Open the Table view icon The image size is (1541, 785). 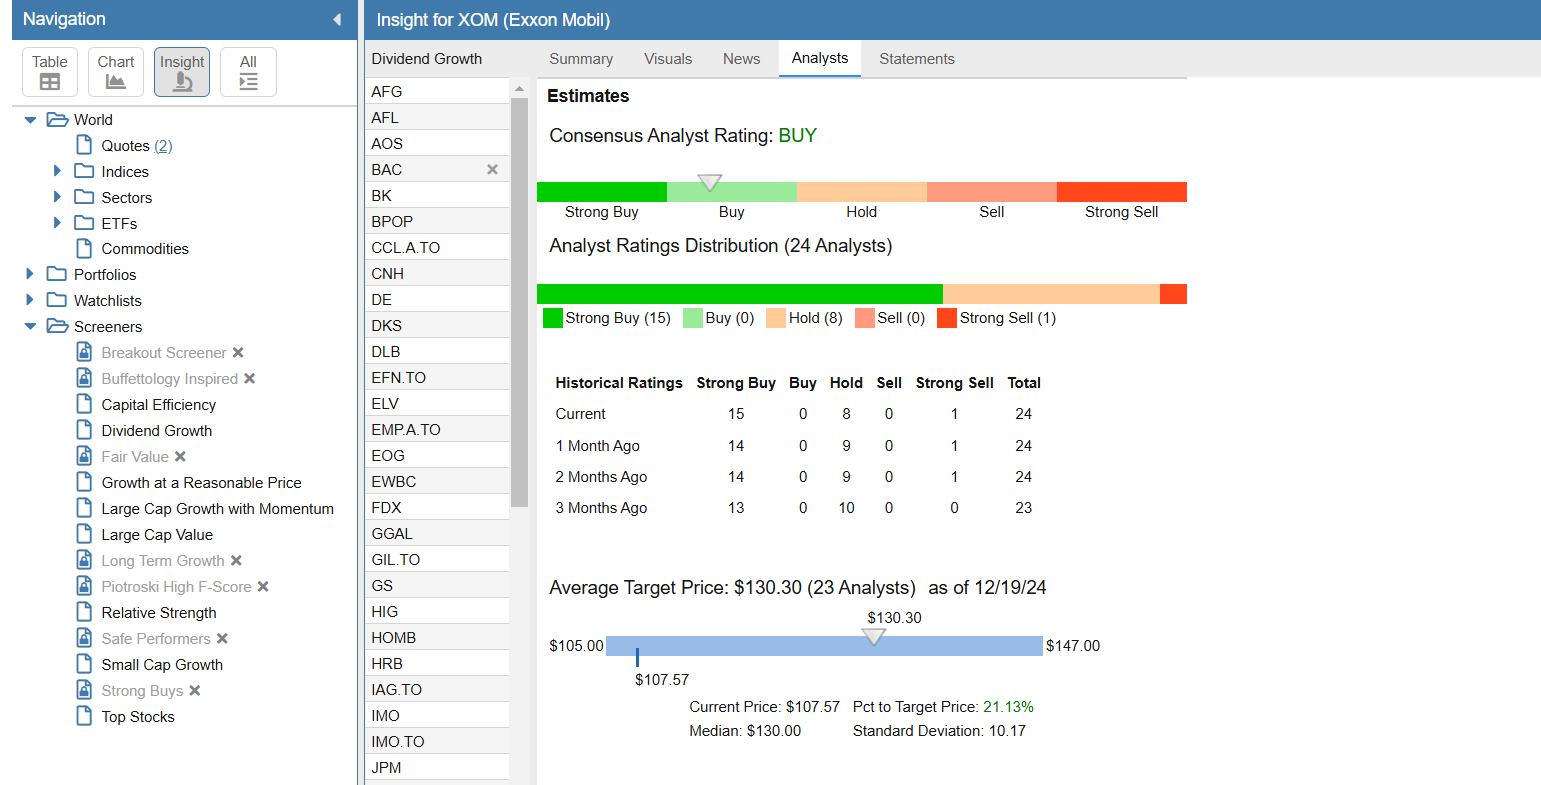(50, 72)
